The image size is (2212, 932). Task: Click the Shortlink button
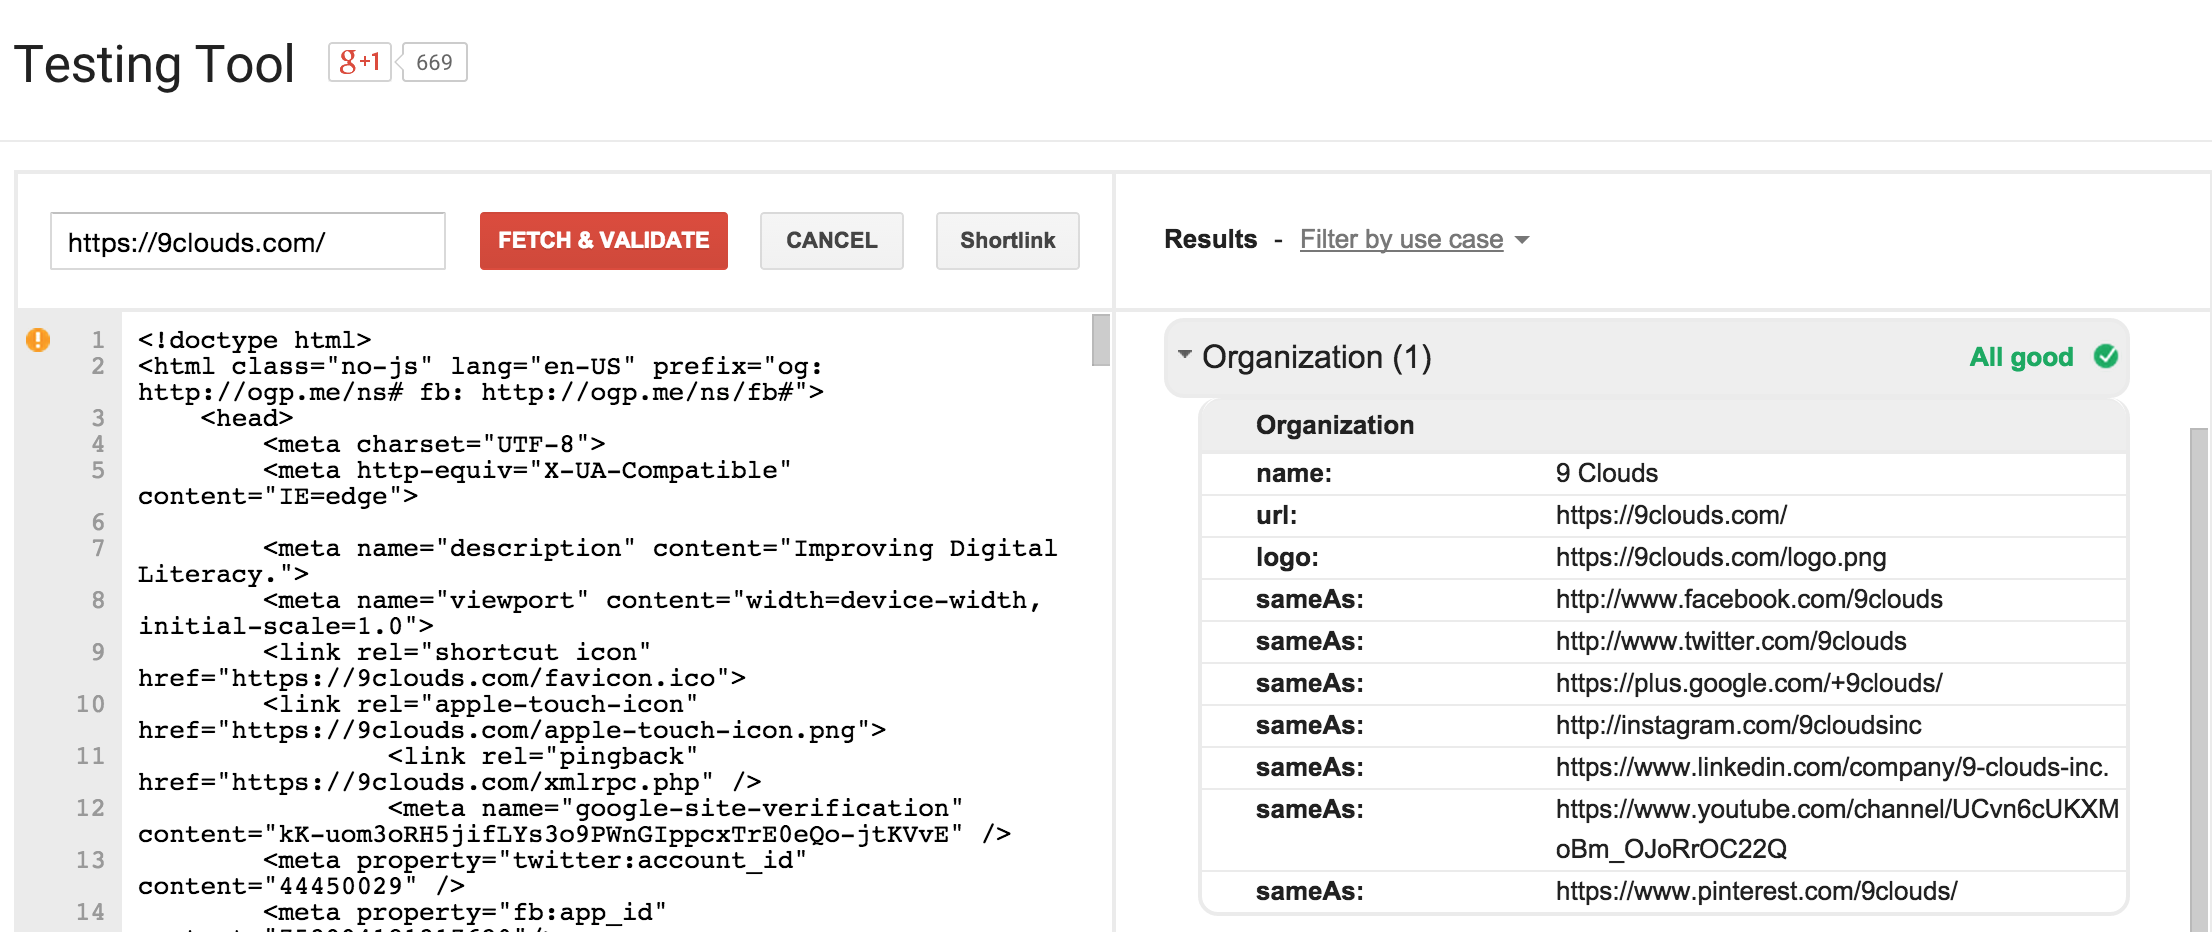(1007, 240)
